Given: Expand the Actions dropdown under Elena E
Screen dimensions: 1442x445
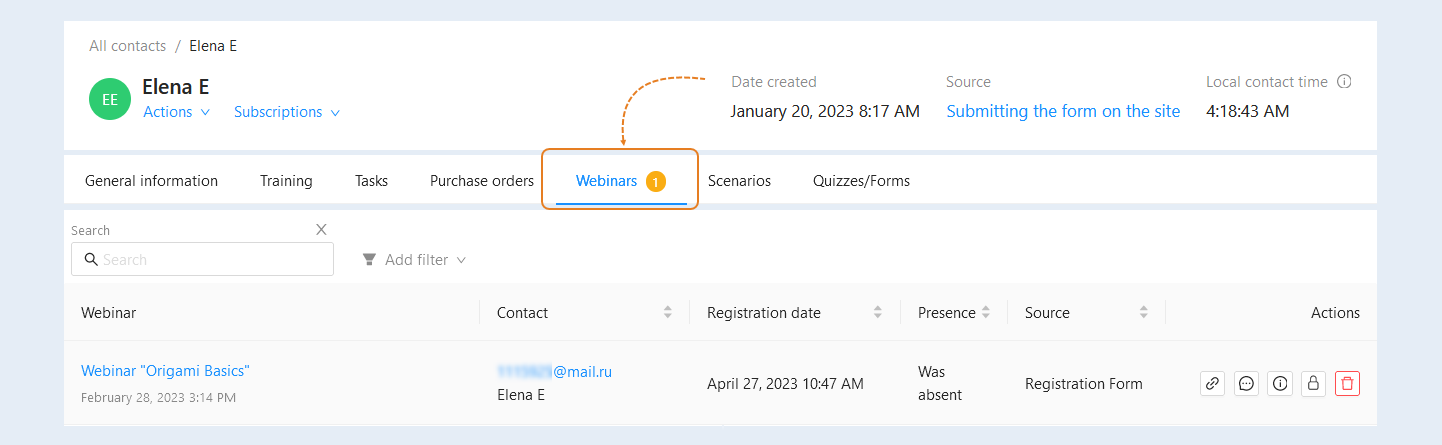Looking at the screenshot, I should [177, 112].
